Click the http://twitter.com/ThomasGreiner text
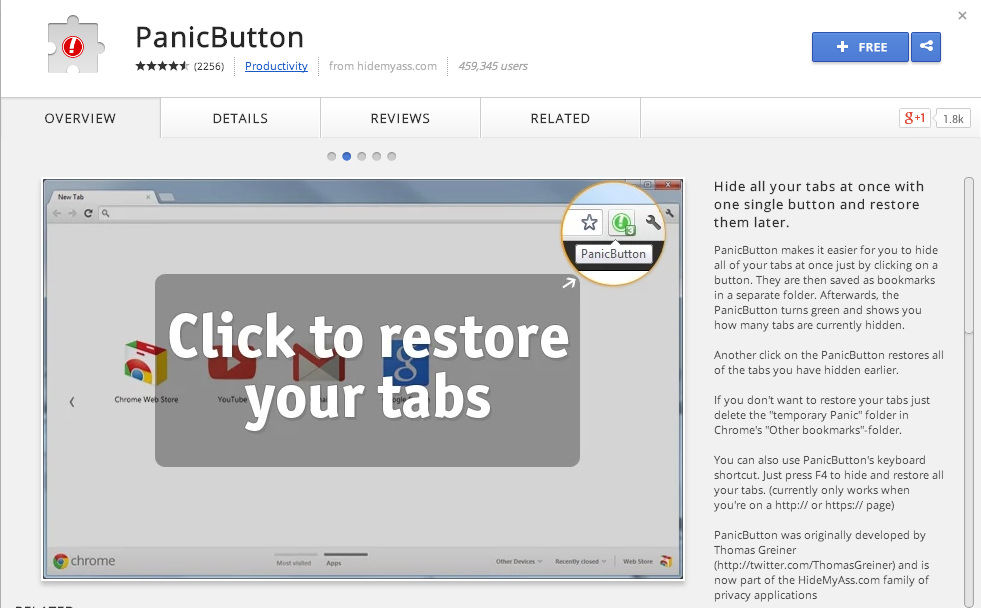Image resolution: width=981 pixels, height=608 pixels. click(806, 565)
